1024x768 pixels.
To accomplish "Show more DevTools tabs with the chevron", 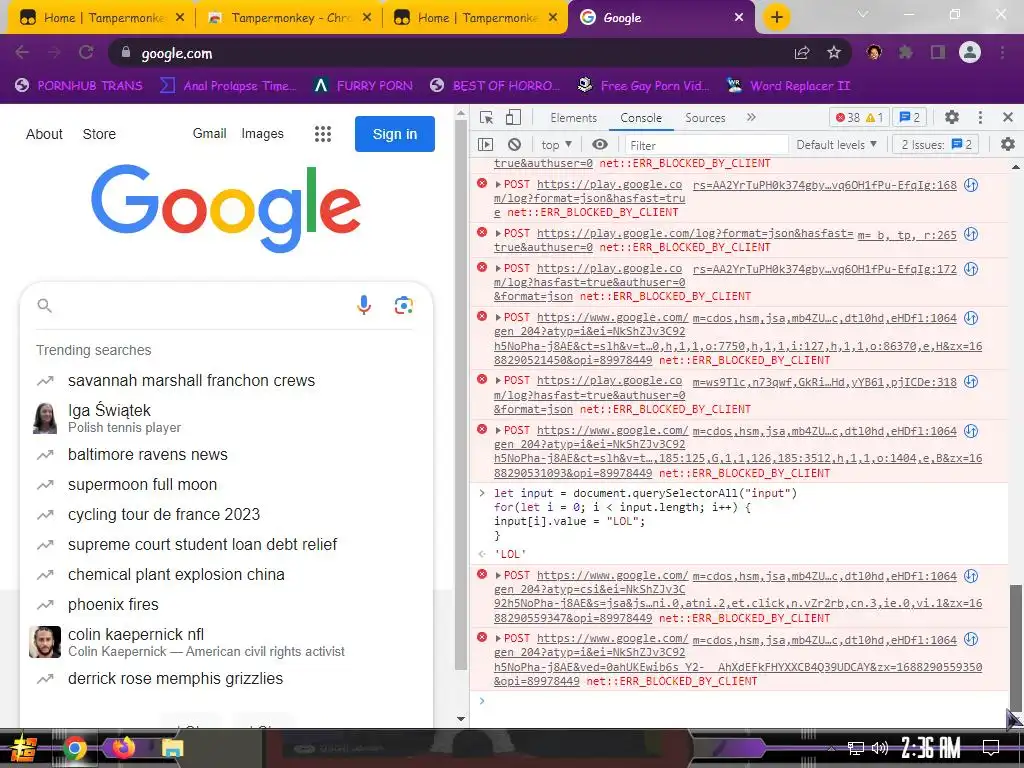I will point(751,118).
